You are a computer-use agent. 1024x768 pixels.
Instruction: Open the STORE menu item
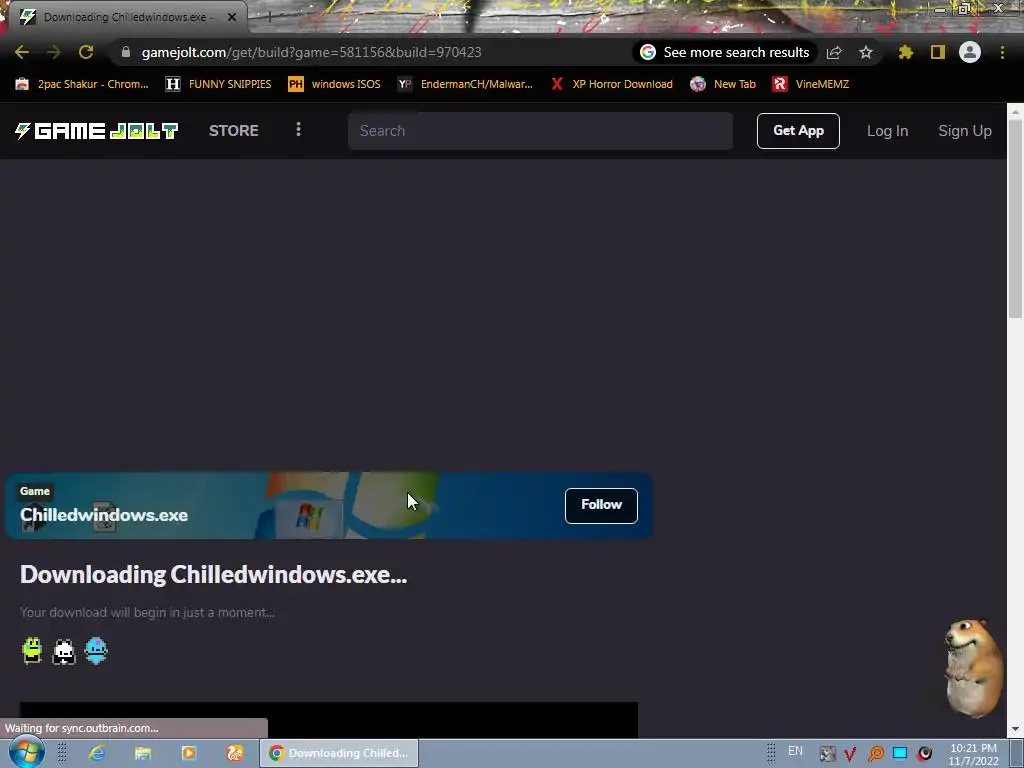234,131
